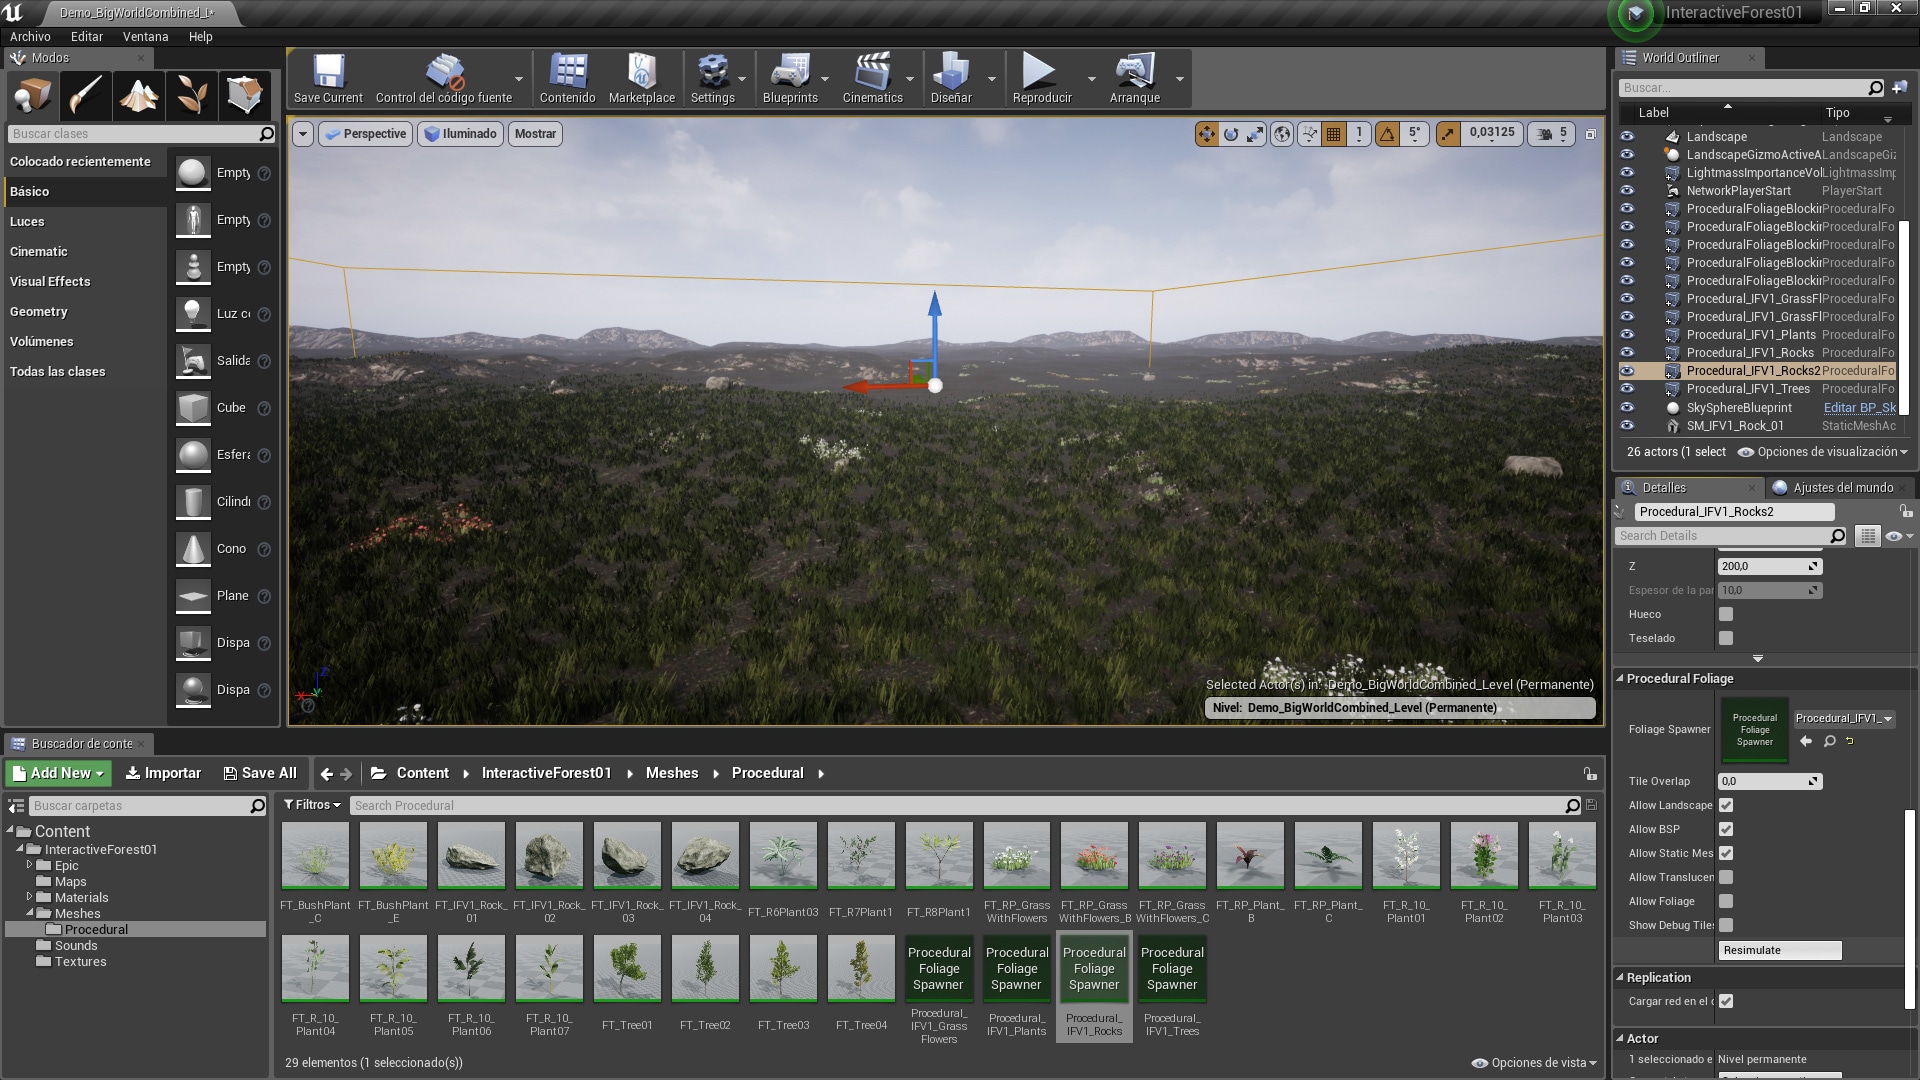1920x1080 pixels.
Task: Enable the Allow Foliage checkbox
Action: click(1726, 902)
